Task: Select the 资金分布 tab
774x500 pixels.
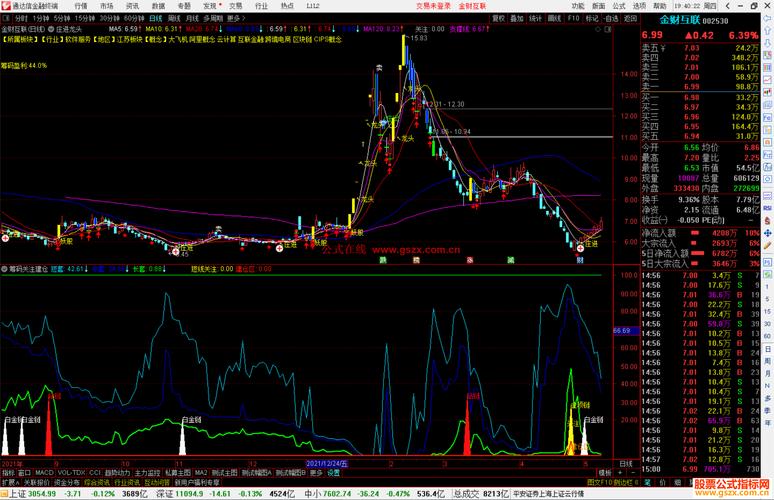Action: [67, 482]
